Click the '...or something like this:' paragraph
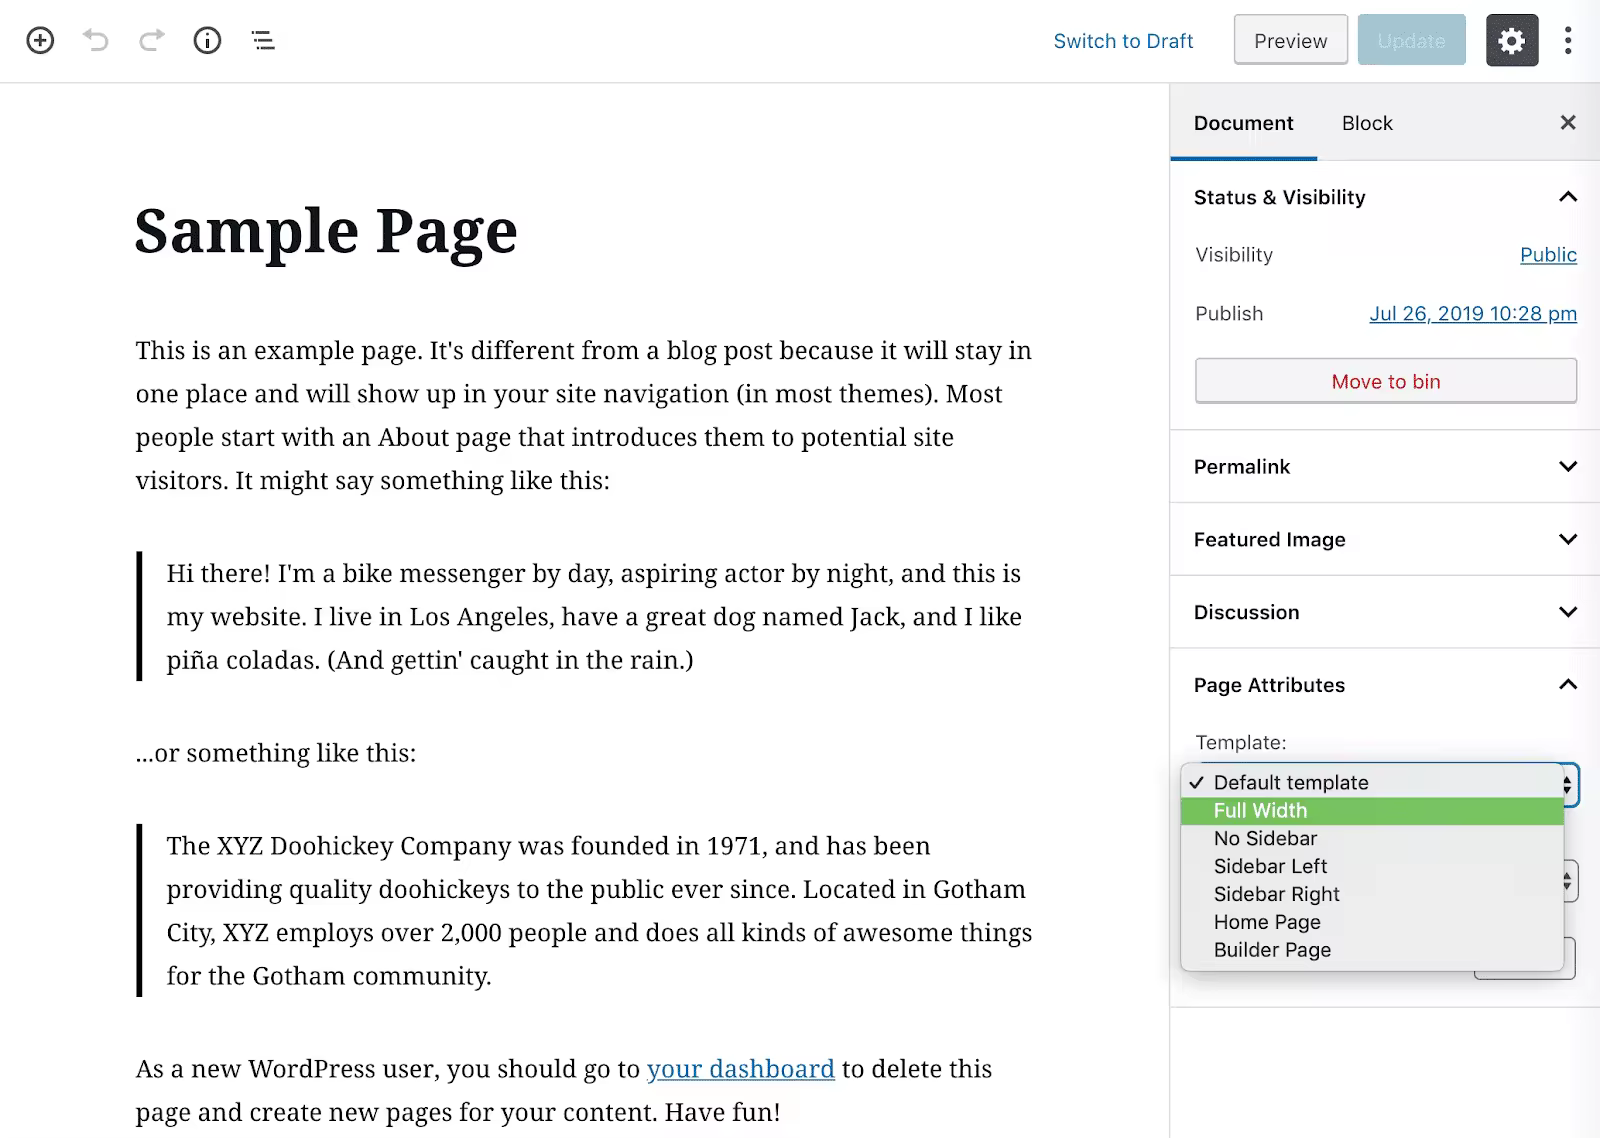The height and width of the screenshot is (1138, 1600). 276,753
